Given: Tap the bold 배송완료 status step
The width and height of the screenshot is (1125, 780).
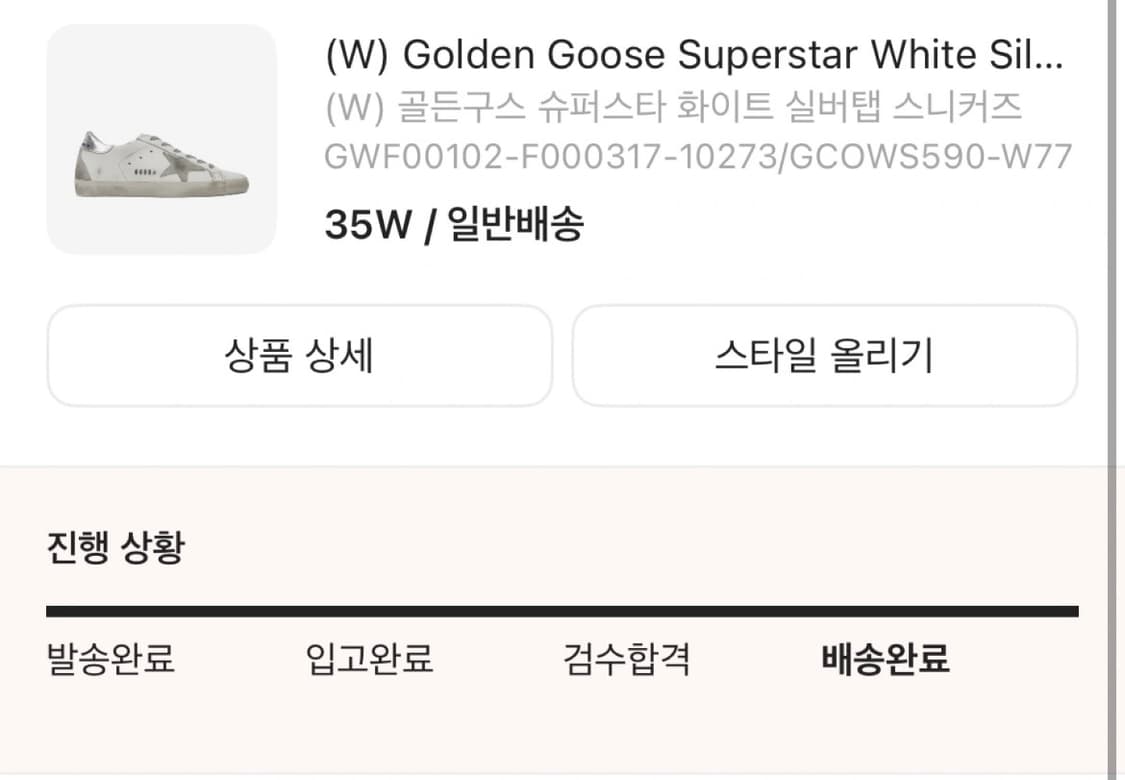Looking at the screenshot, I should (x=885, y=660).
